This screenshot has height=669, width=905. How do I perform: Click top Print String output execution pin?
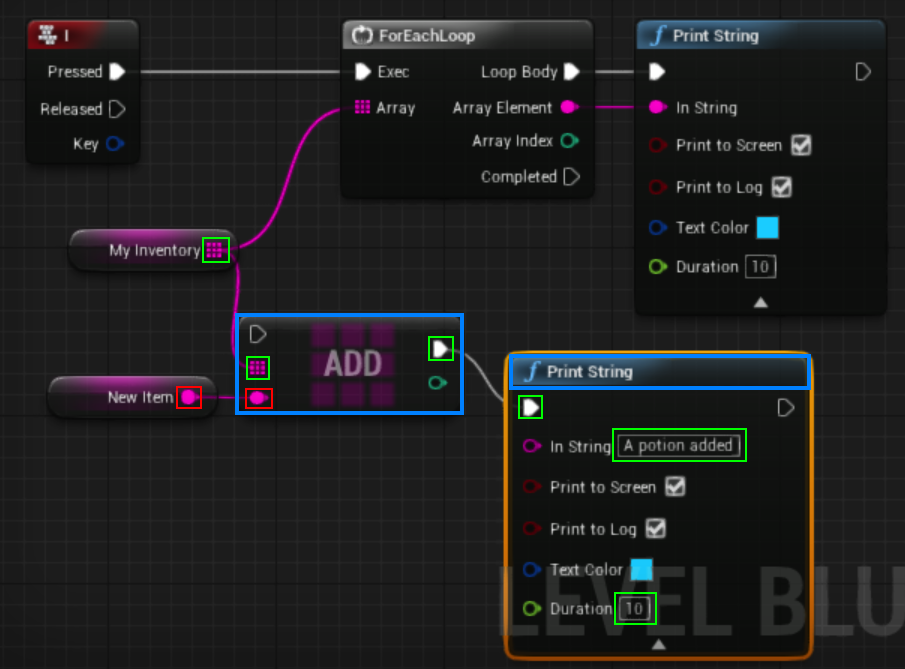863,72
